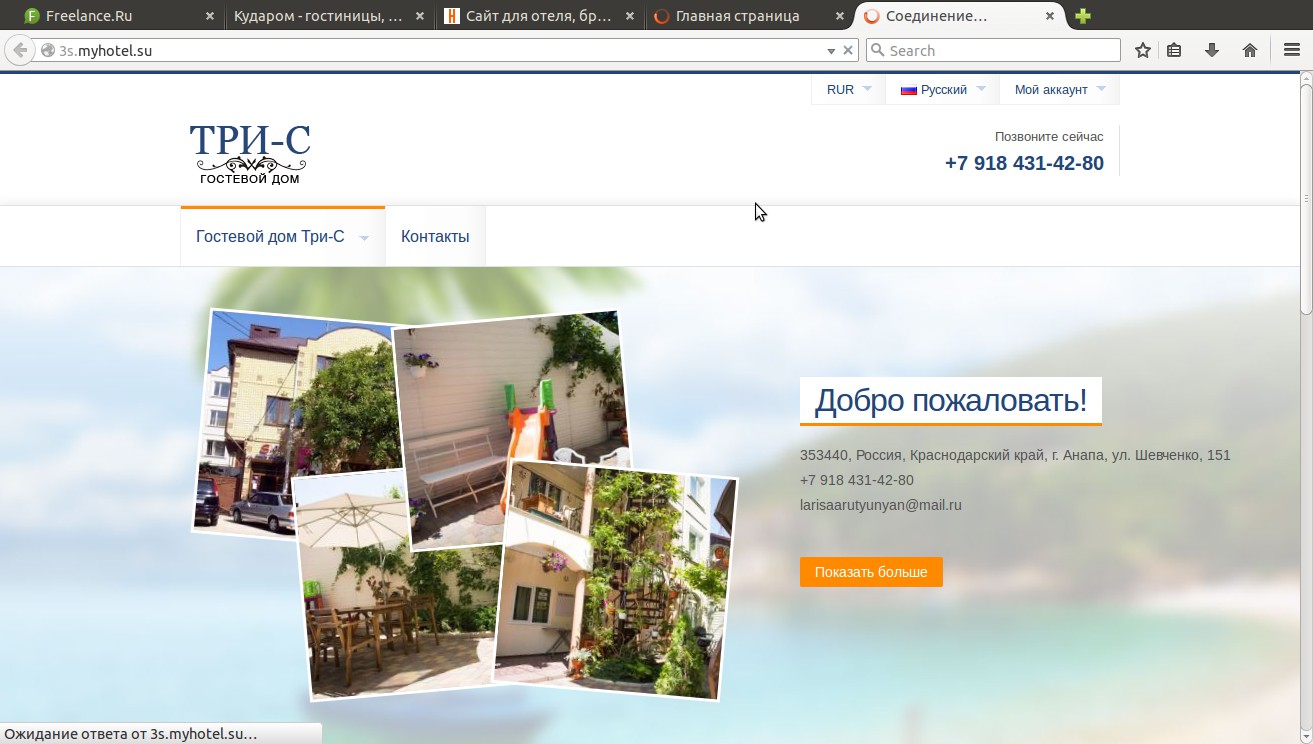Open the Контакты page
Viewport: 1313px width, 744px height.
click(x=435, y=237)
